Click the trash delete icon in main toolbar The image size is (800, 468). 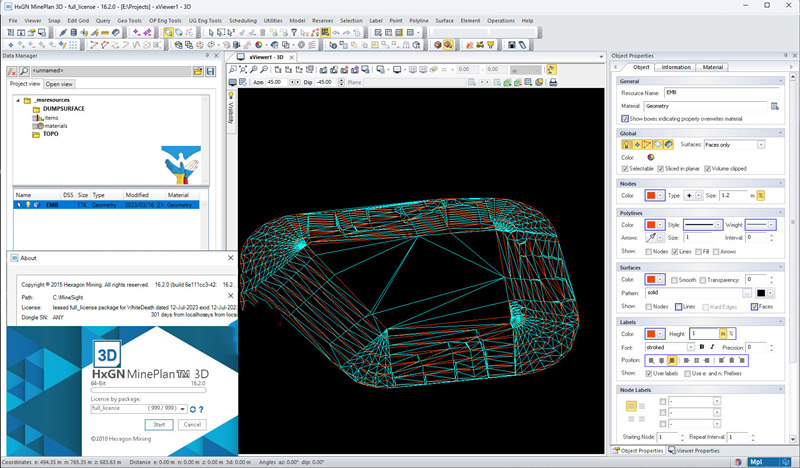tap(263, 33)
